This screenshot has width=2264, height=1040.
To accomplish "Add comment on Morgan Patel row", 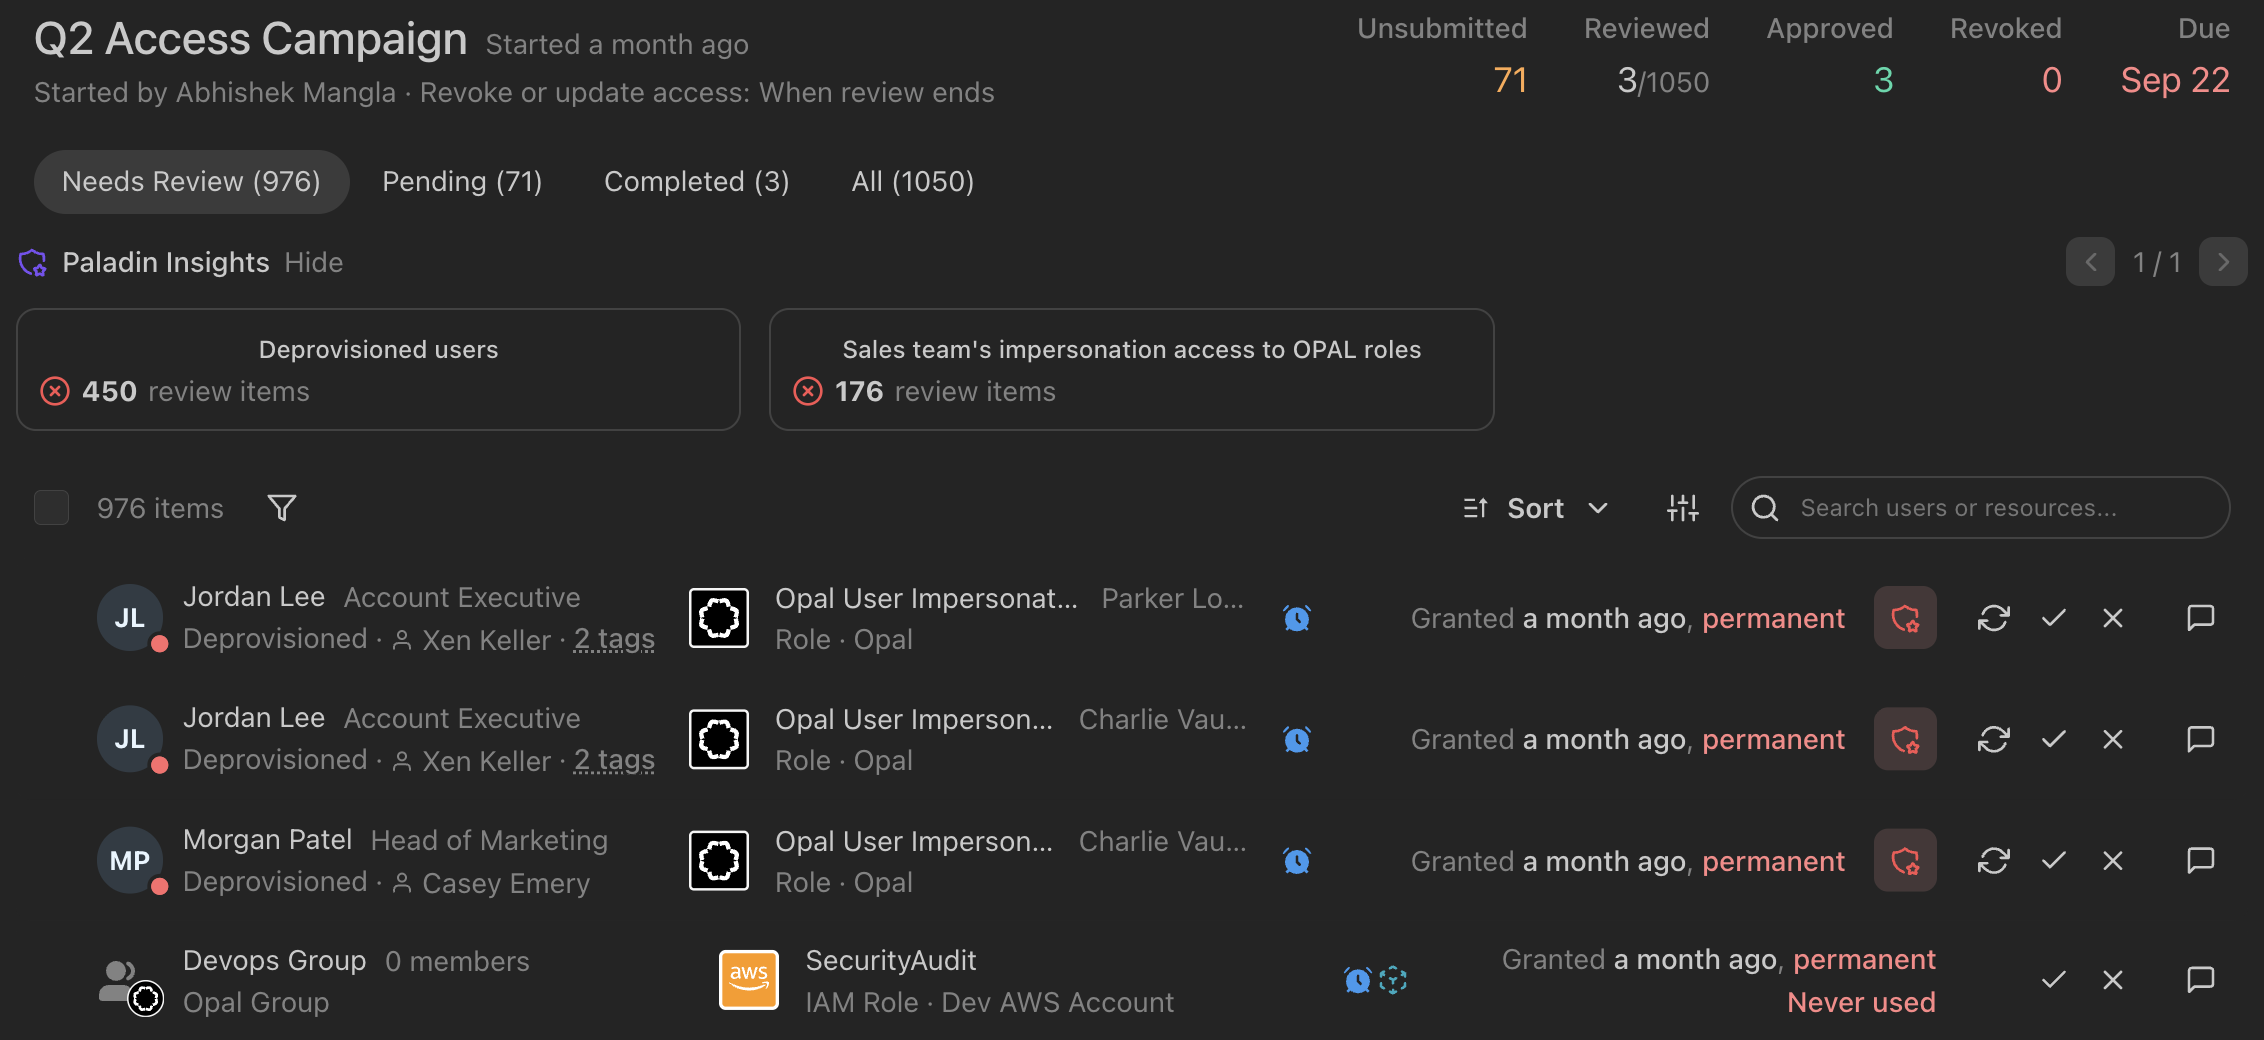I will [2201, 860].
